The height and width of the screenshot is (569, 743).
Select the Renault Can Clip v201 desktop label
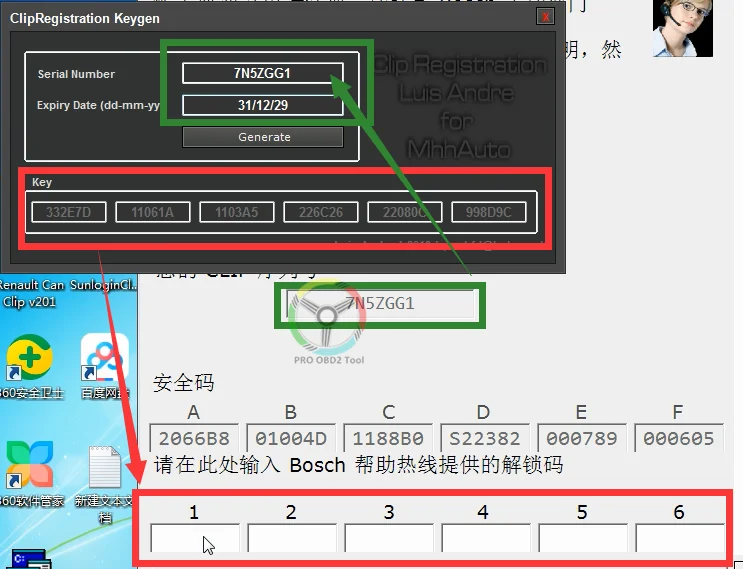coord(31,293)
